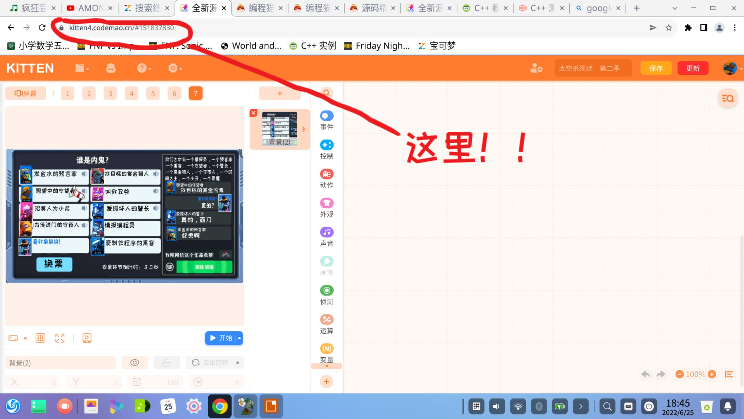744x419 pixels.
Task: Open the user avatar menu
Action: (x=730, y=68)
